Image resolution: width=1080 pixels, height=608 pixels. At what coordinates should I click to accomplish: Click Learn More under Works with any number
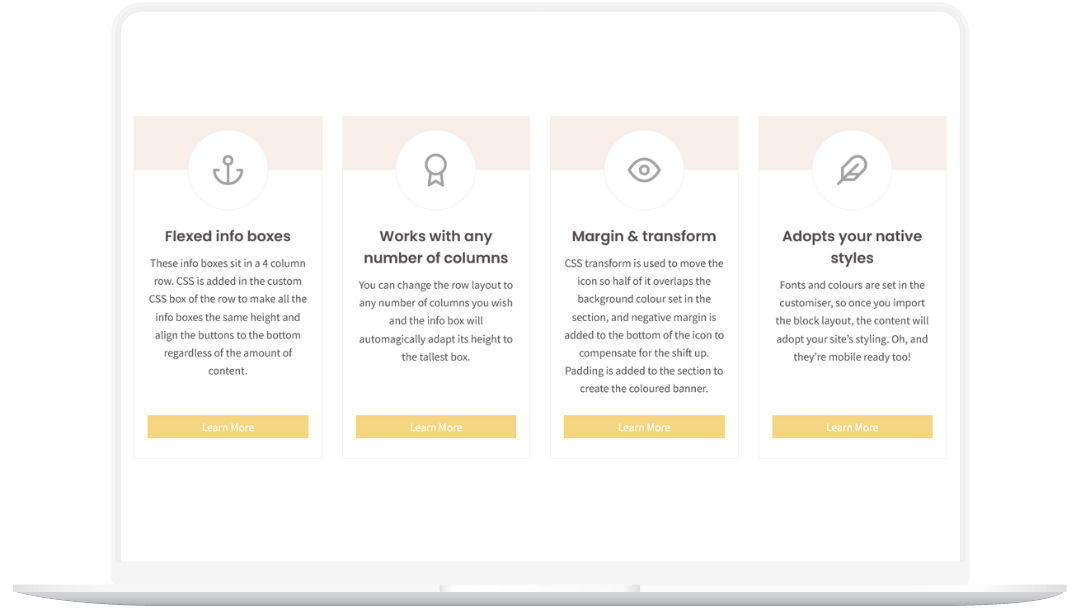(436, 427)
